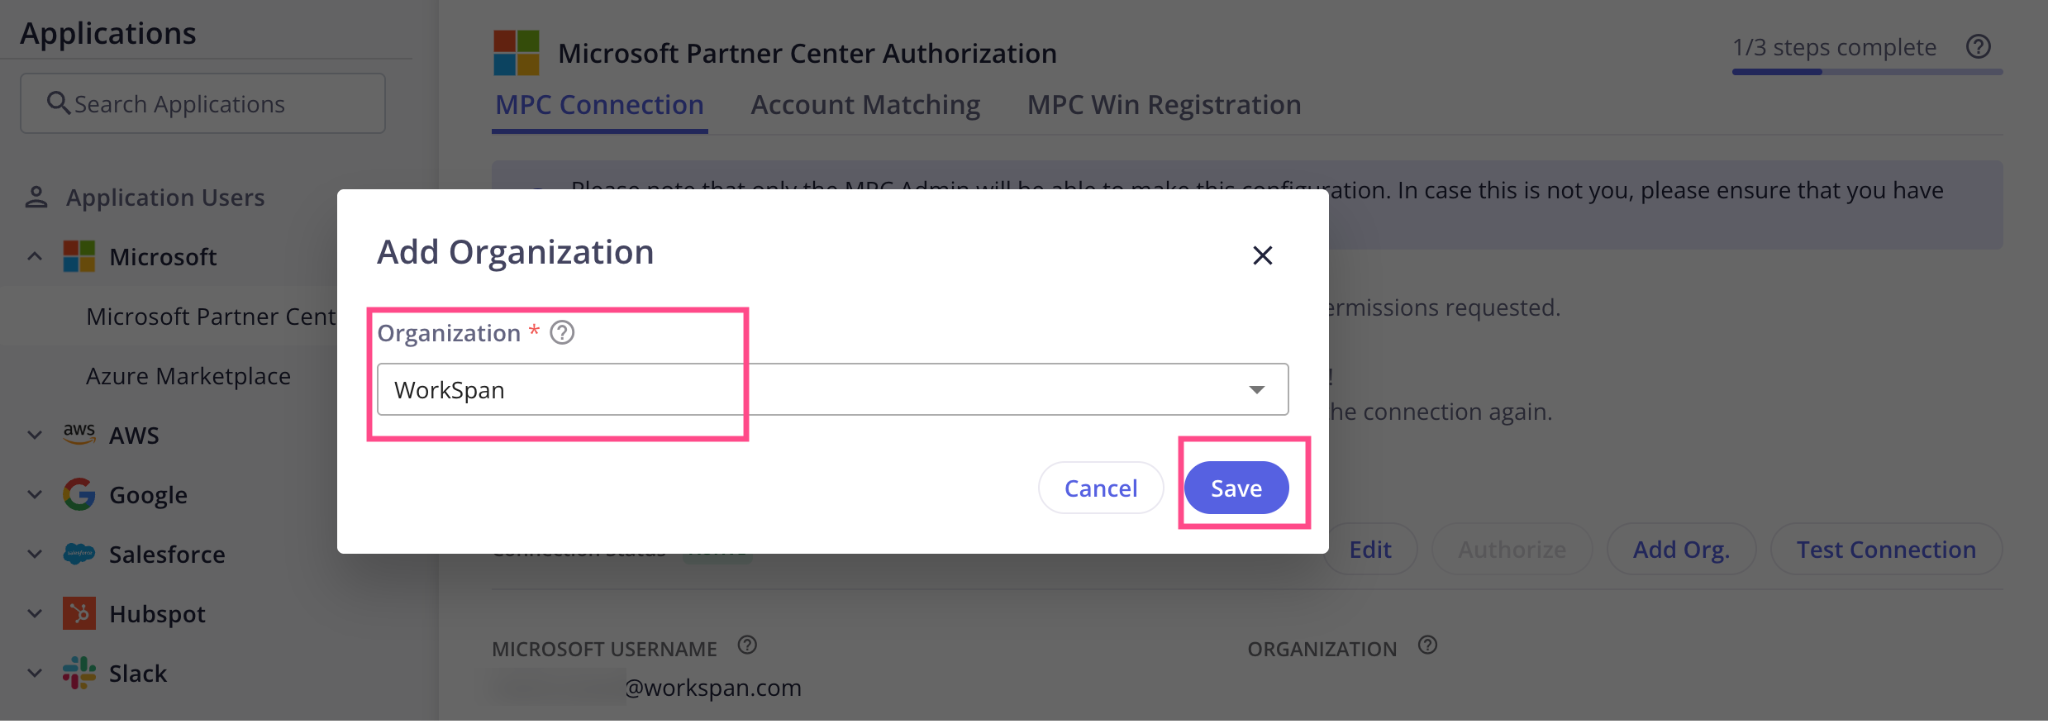Click the Organization field help icon
The width and height of the screenshot is (2048, 721).
562,333
